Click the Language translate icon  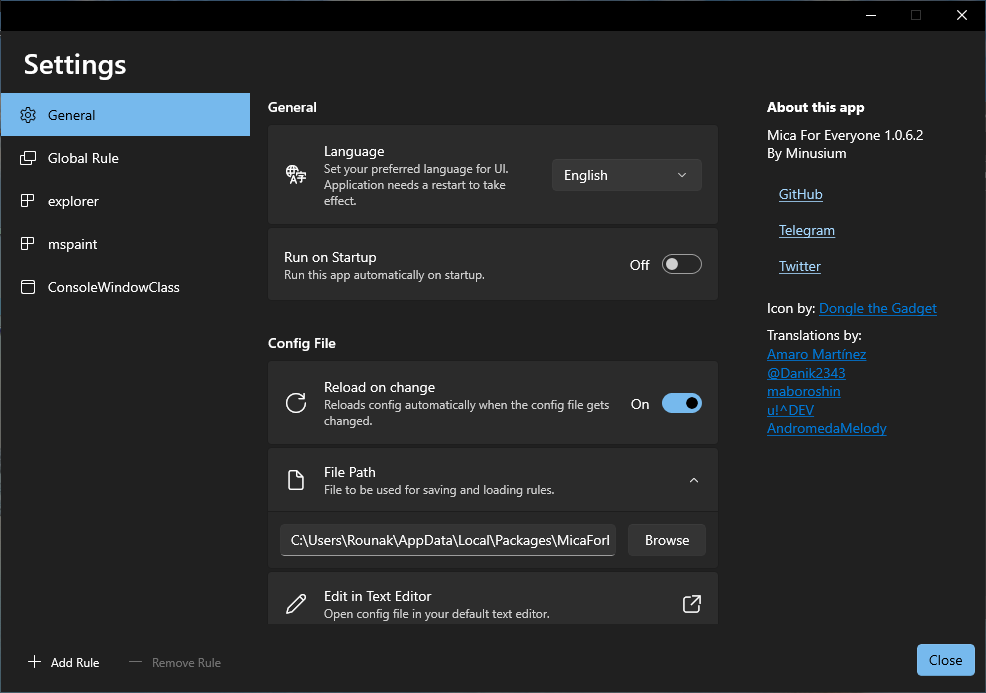(x=296, y=175)
